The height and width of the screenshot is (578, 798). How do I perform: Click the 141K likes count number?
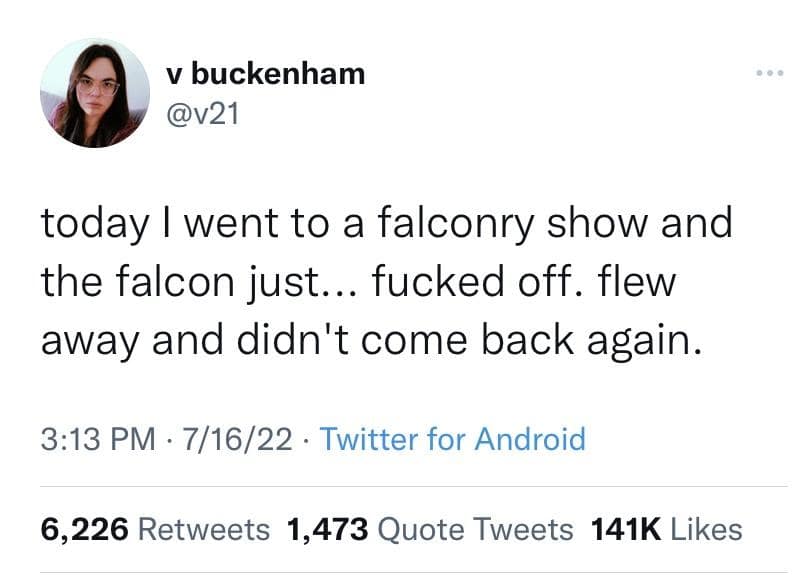[626, 530]
